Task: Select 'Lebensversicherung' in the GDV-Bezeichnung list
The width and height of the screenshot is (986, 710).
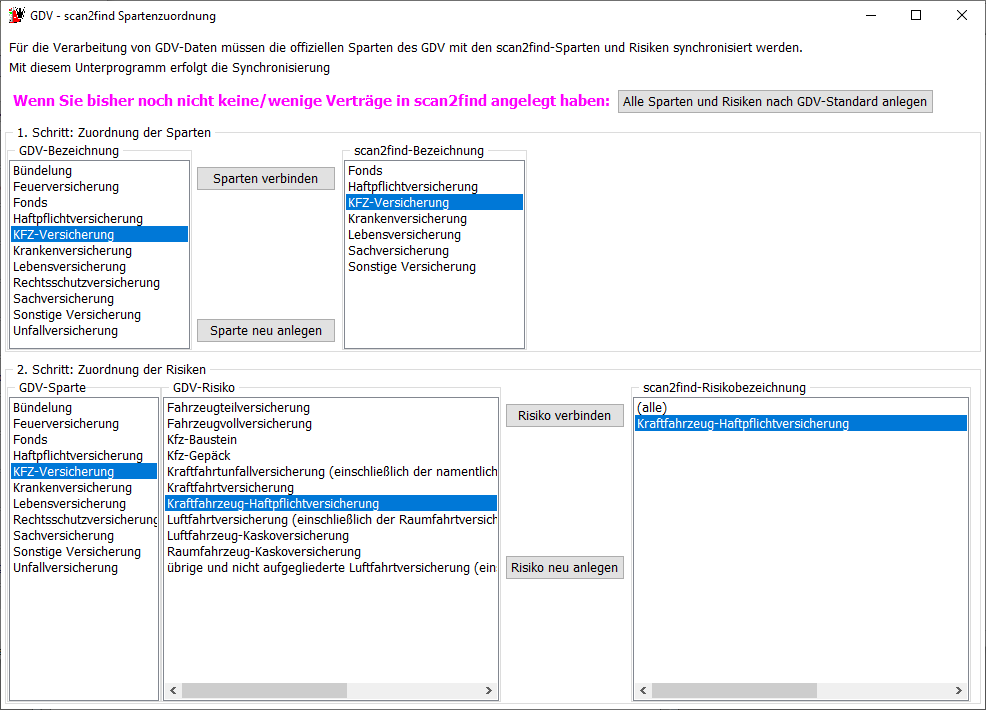Action: coord(99,267)
